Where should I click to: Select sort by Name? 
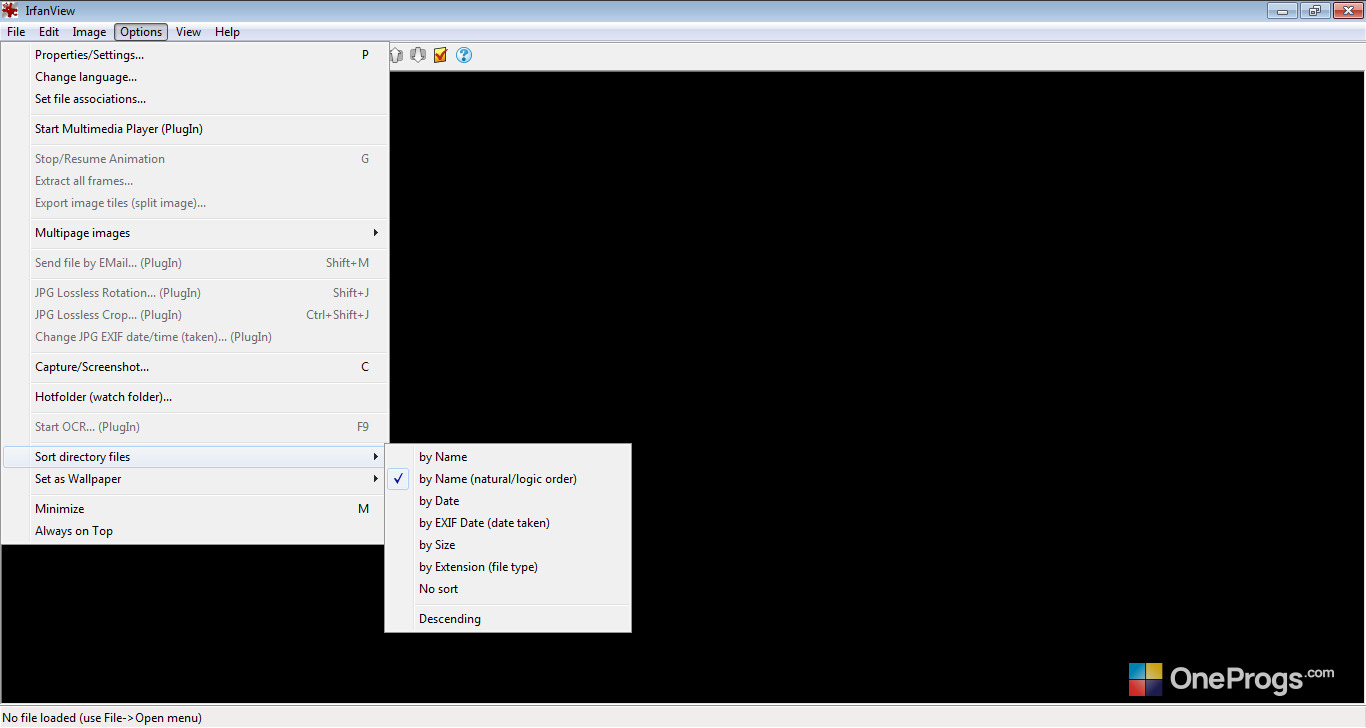(x=508, y=457)
